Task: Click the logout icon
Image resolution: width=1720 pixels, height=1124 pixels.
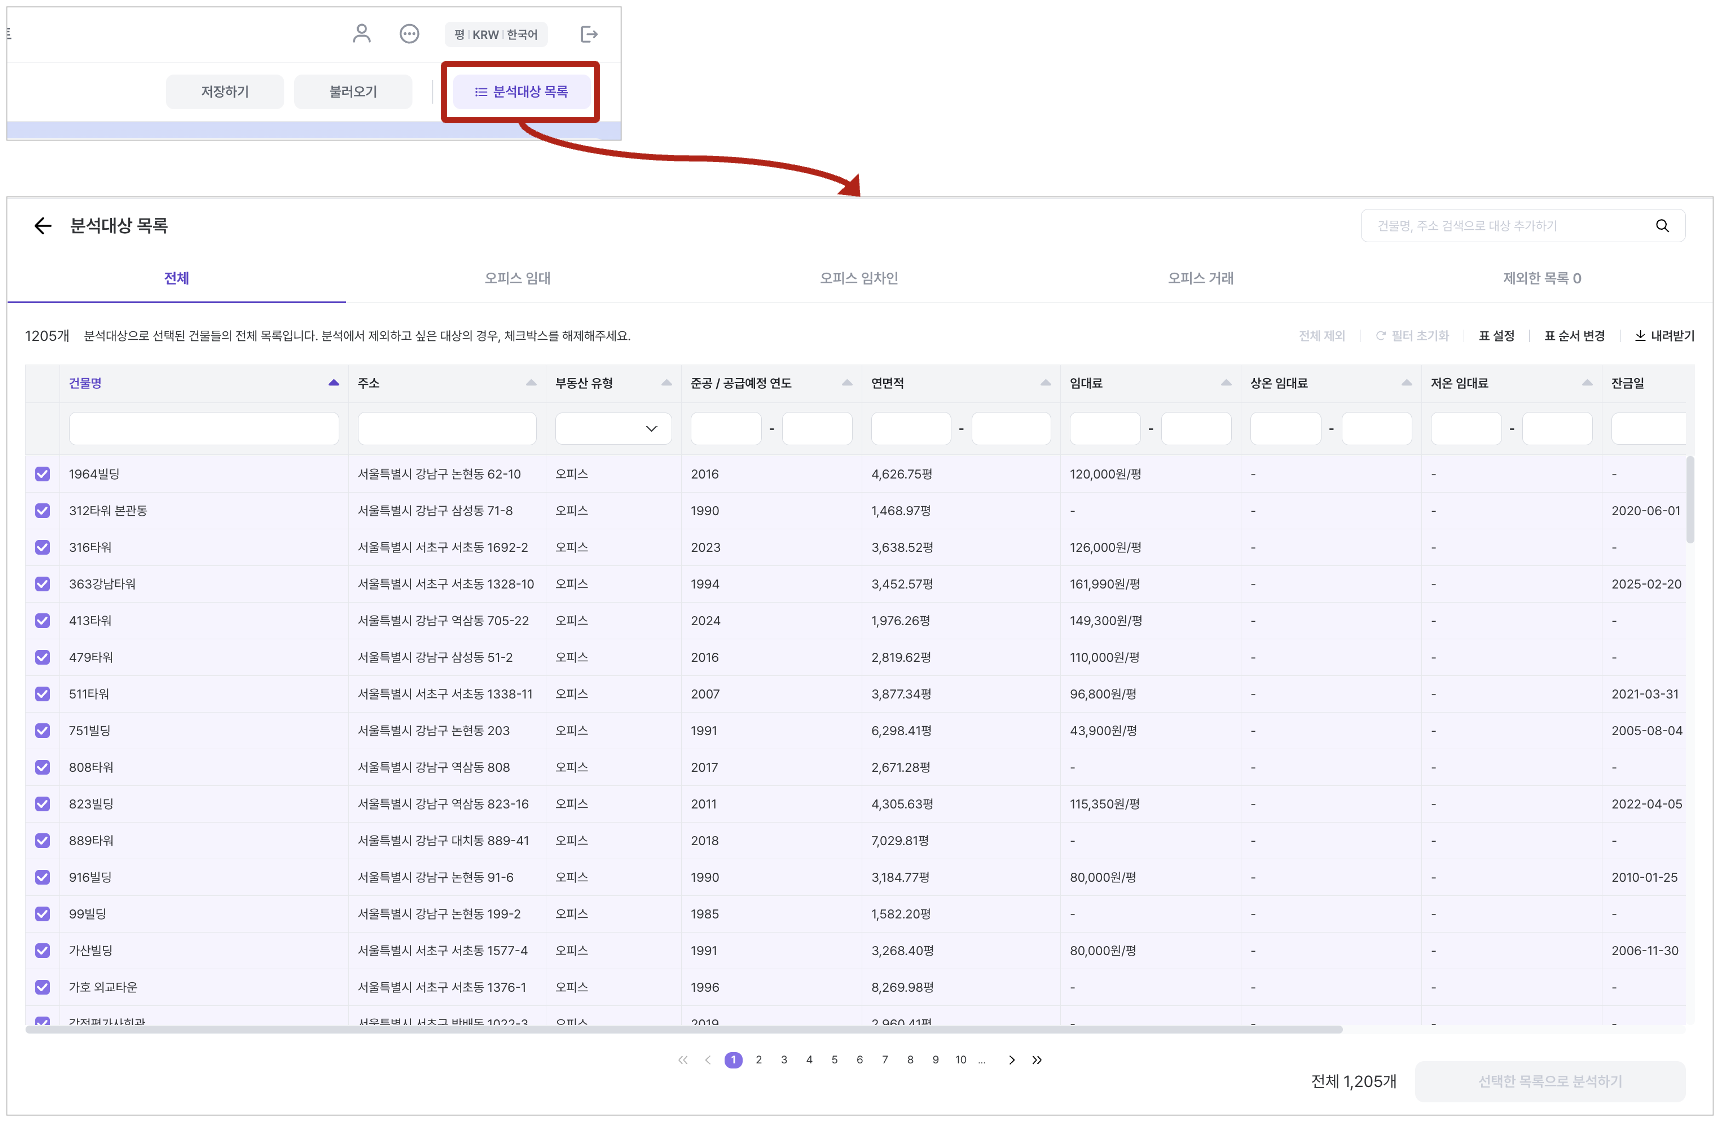Action: (x=589, y=34)
